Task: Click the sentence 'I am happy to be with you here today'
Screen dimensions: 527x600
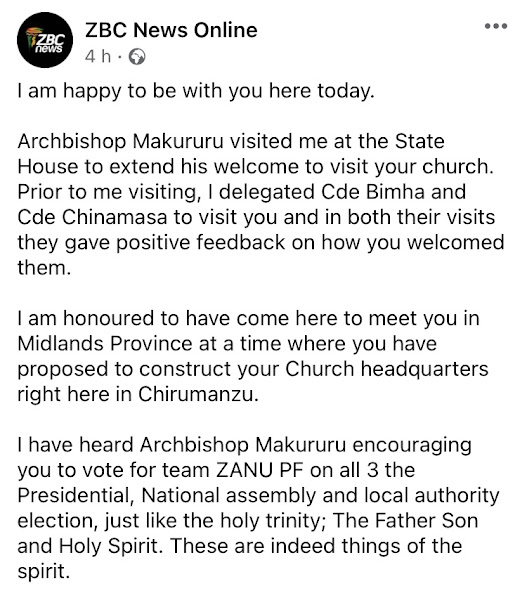Action: (196, 91)
